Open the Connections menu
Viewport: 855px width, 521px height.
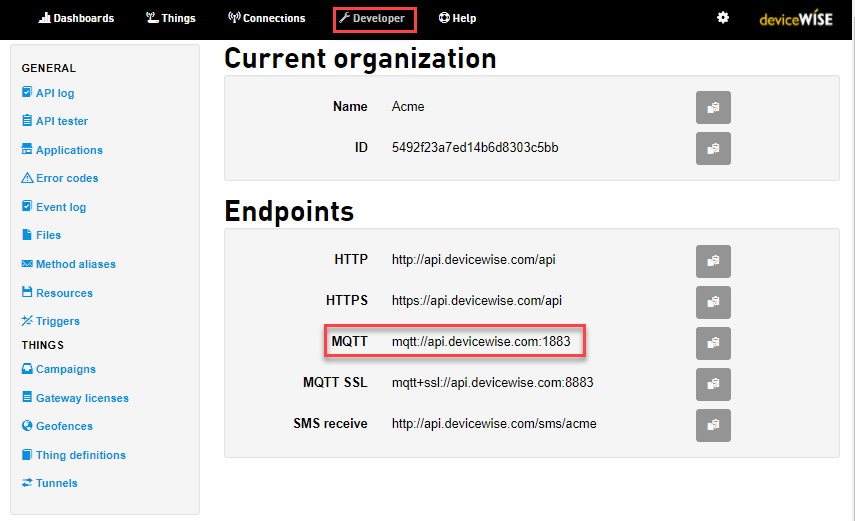(266, 18)
